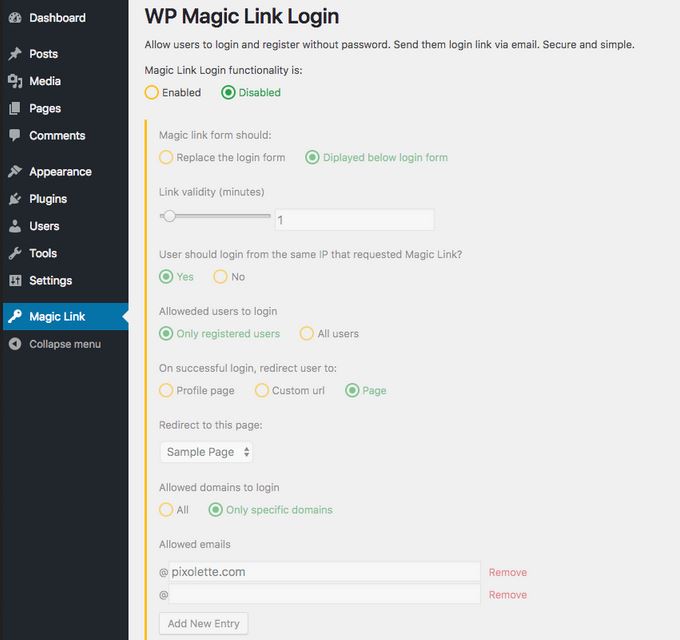Open the Sample Page dropdown

tap(206, 452)
